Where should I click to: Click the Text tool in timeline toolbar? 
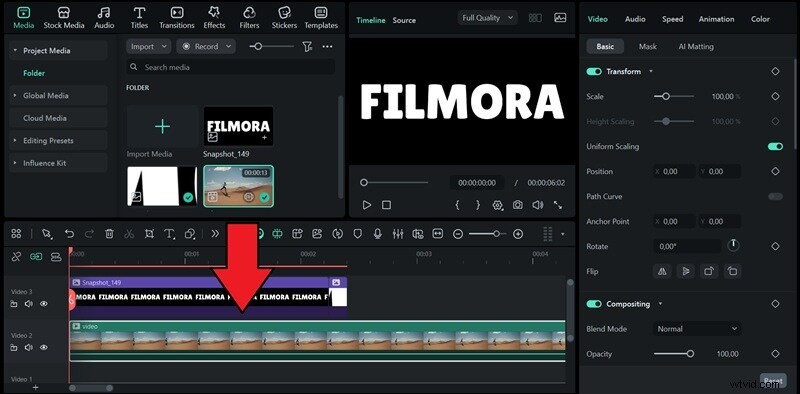(x=169, y=234)
